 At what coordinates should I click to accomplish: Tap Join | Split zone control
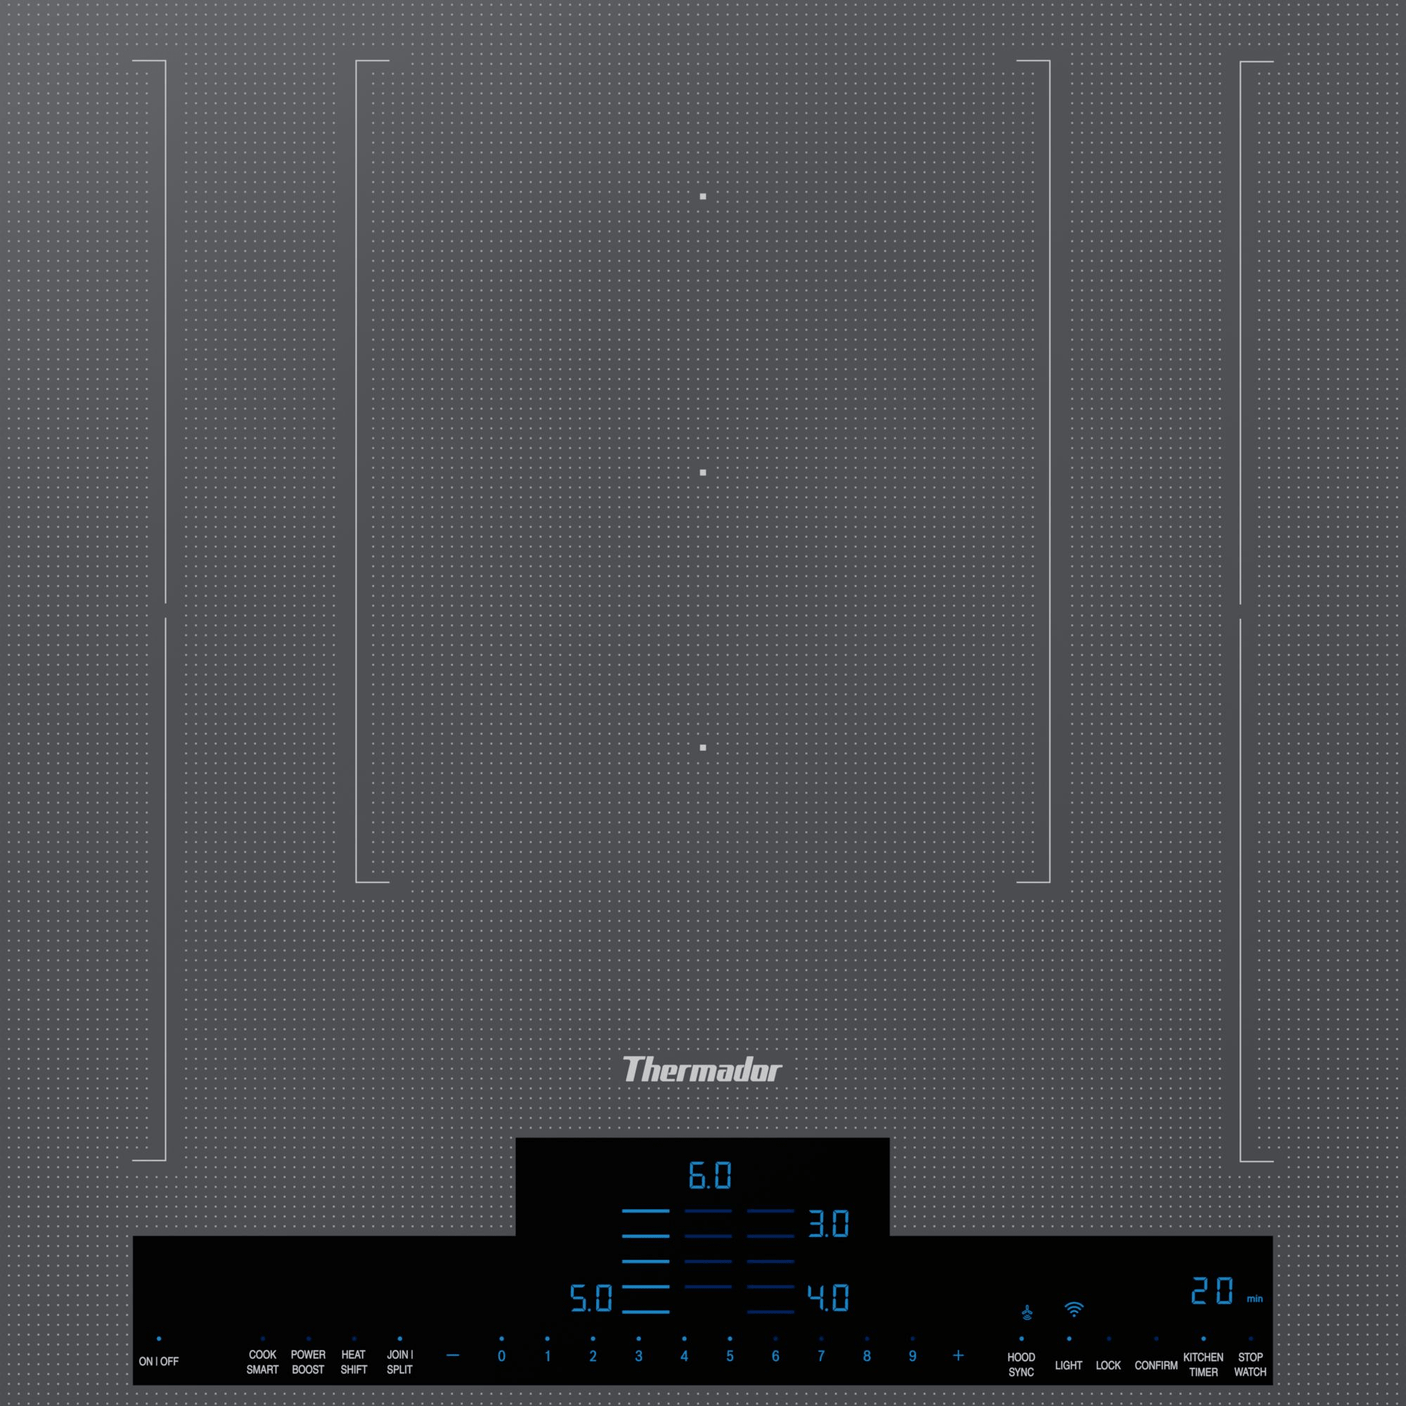[x=400, y=1362]
